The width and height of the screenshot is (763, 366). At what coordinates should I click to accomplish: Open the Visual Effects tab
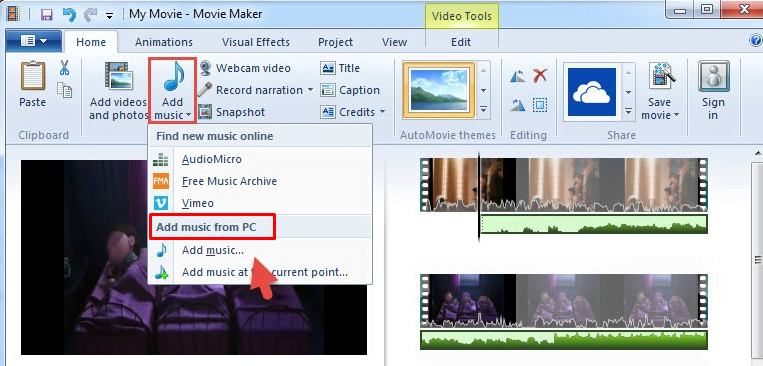point(256,42)
